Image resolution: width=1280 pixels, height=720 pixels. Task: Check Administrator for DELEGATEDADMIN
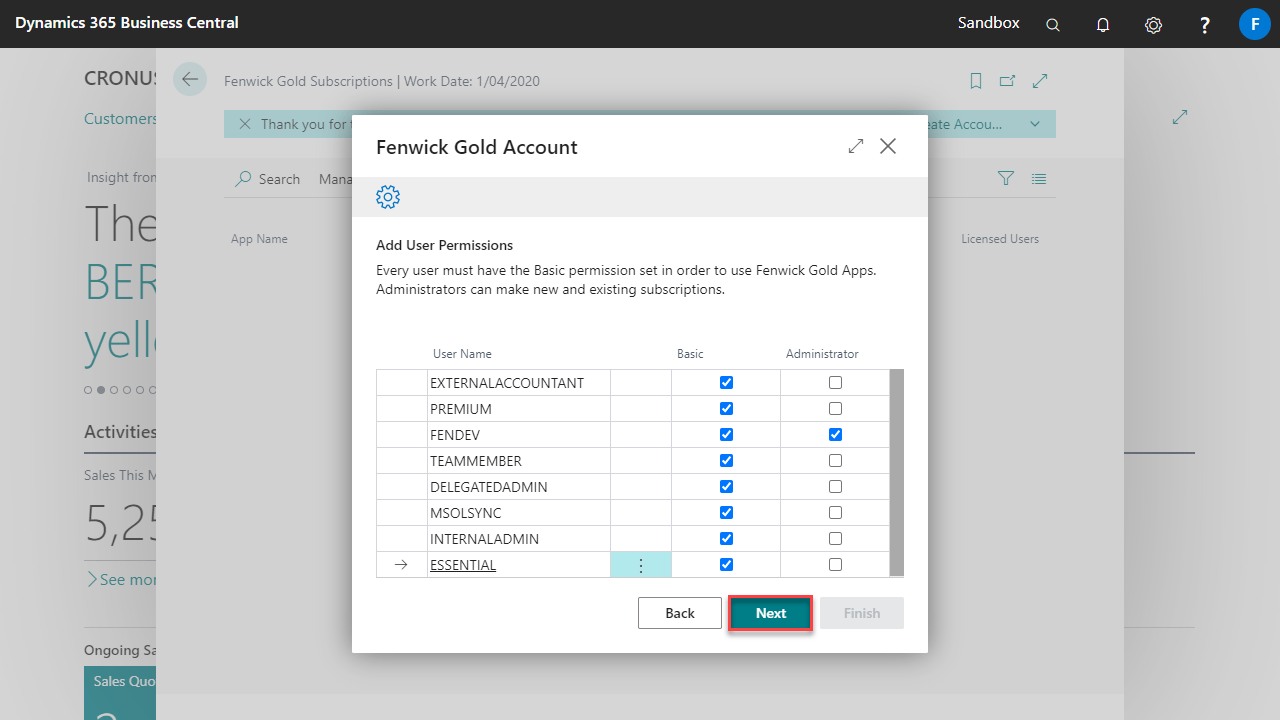(x=835, y=486)
